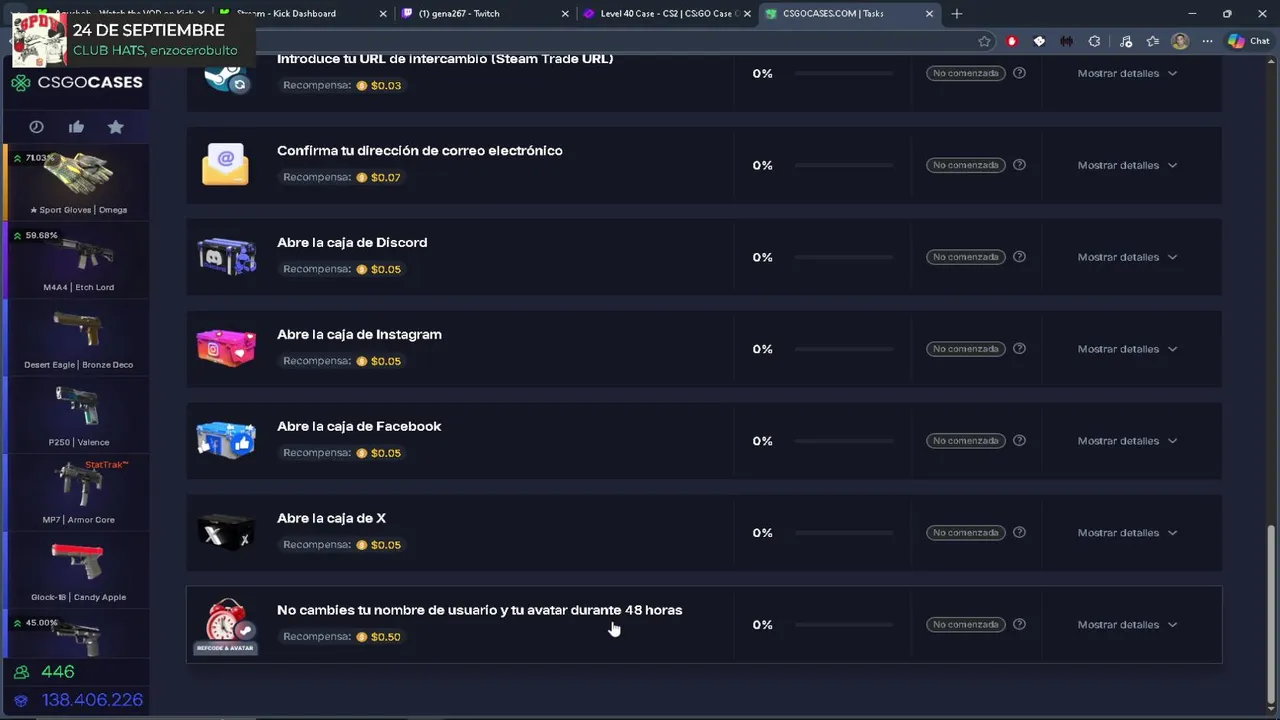Switch to the Kick Dashboard tab
This screenshot has height=720, width=1280.
click(300, 14)
